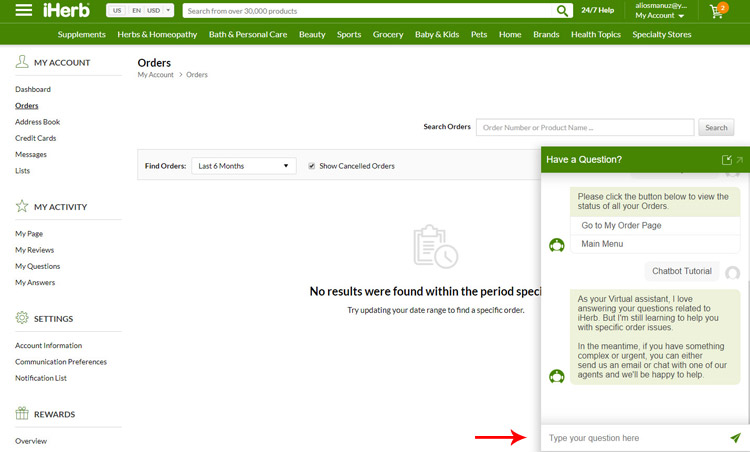The image size is (750, 452).
Task: Open Messages link
Action: (31, 154)
